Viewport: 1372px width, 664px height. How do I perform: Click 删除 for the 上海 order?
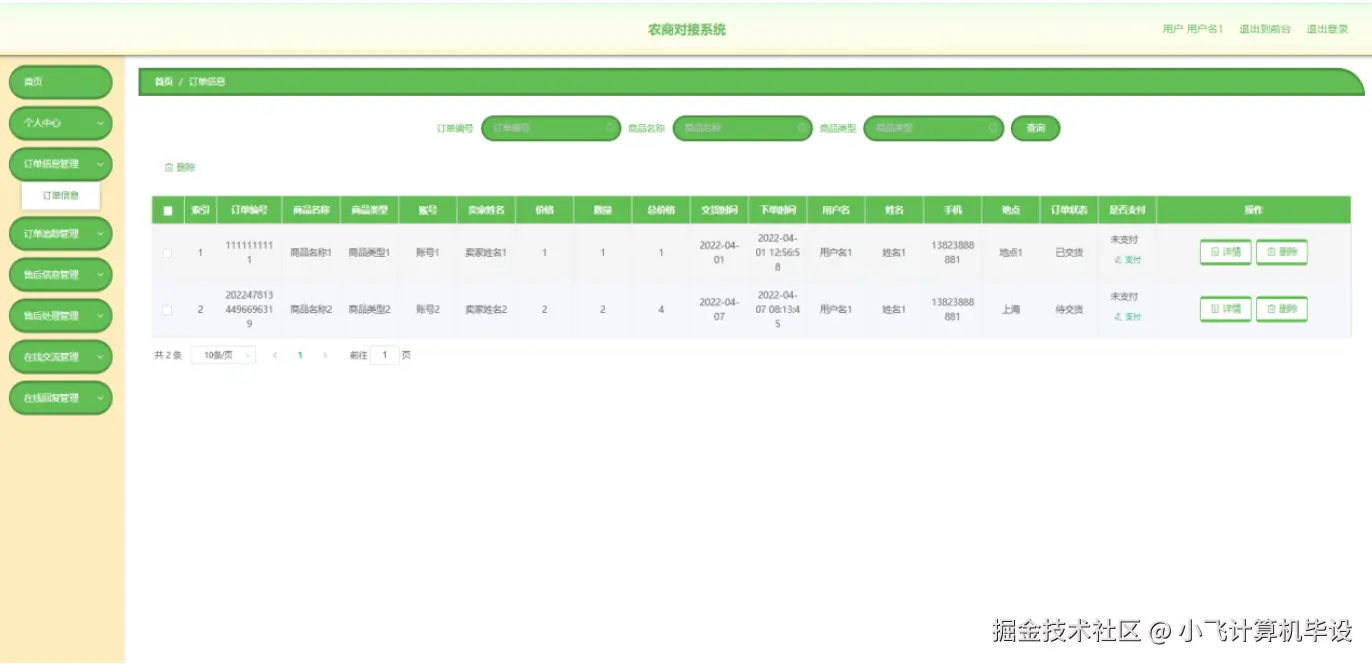(x=1281, y=310)
